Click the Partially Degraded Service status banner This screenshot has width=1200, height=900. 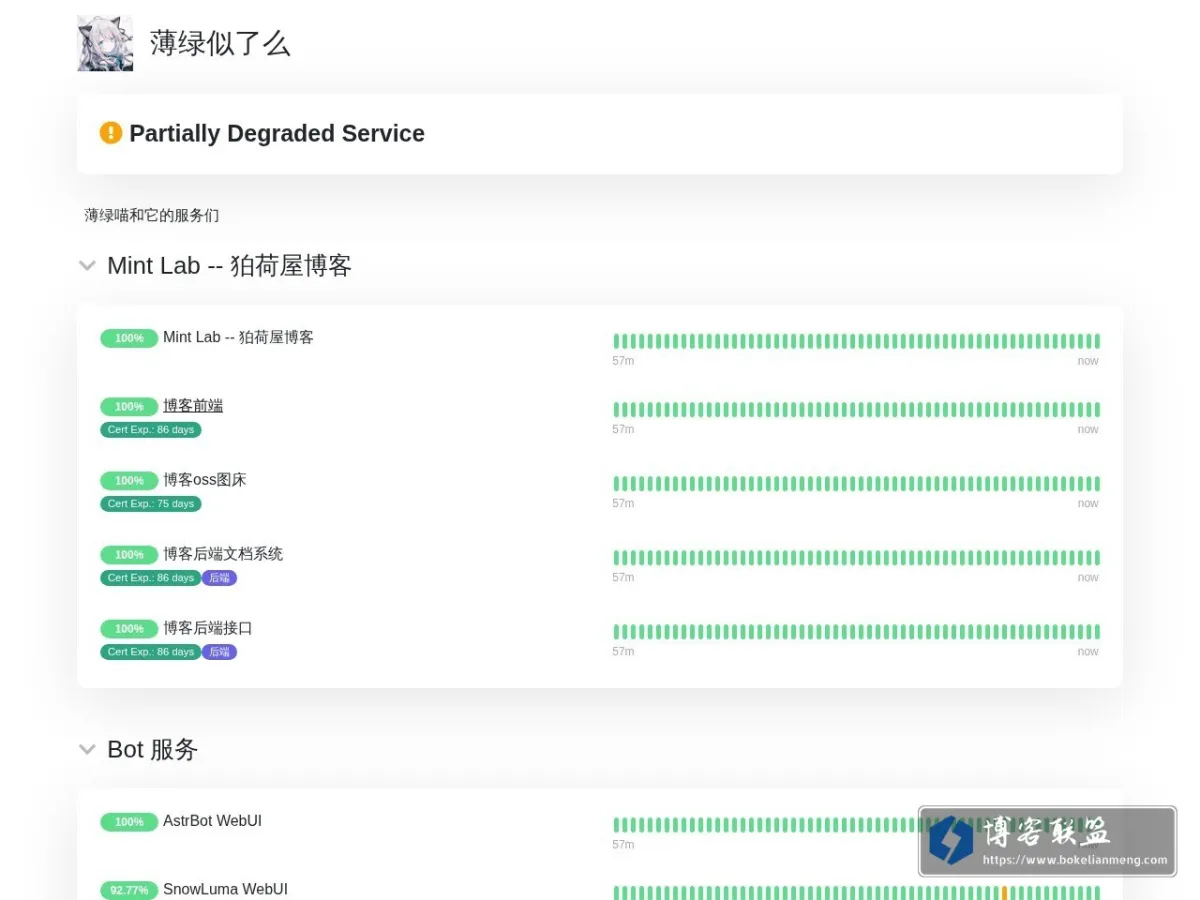[x=600, y=134]
